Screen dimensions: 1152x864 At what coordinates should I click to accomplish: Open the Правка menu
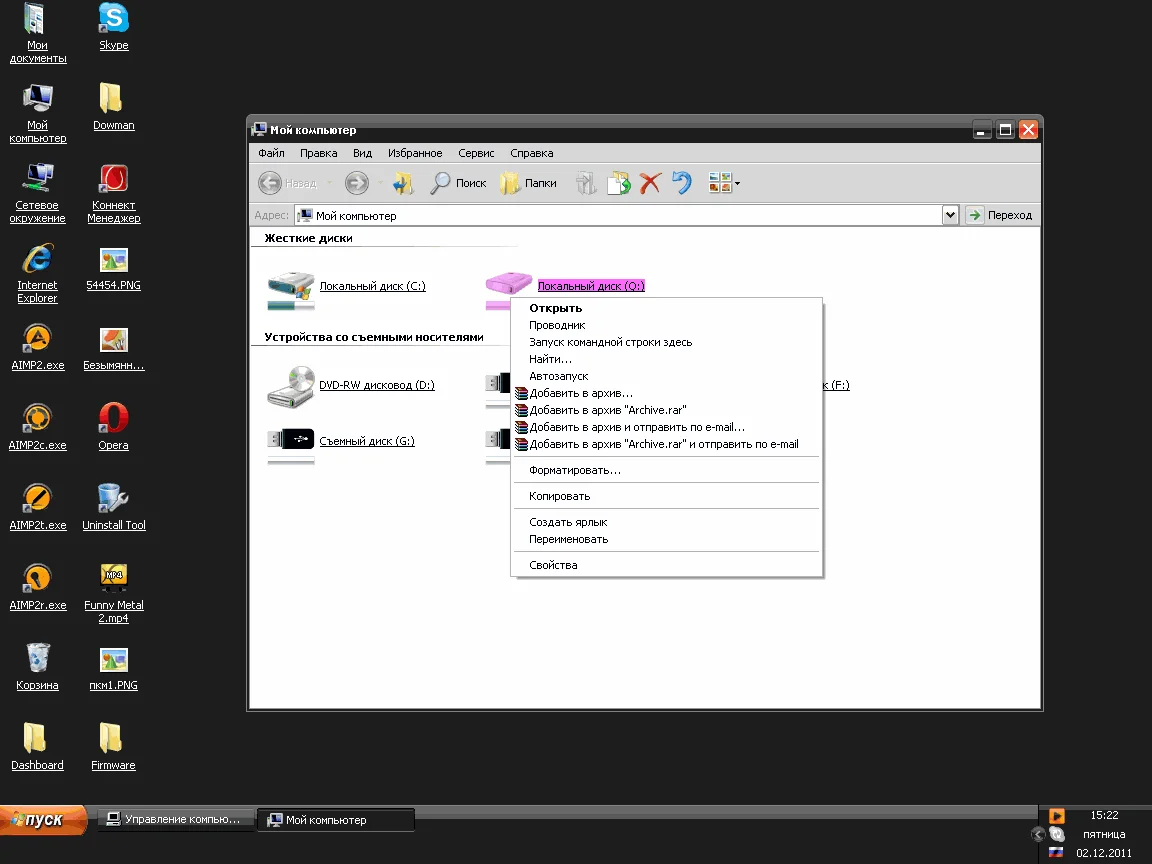(319, 153)
